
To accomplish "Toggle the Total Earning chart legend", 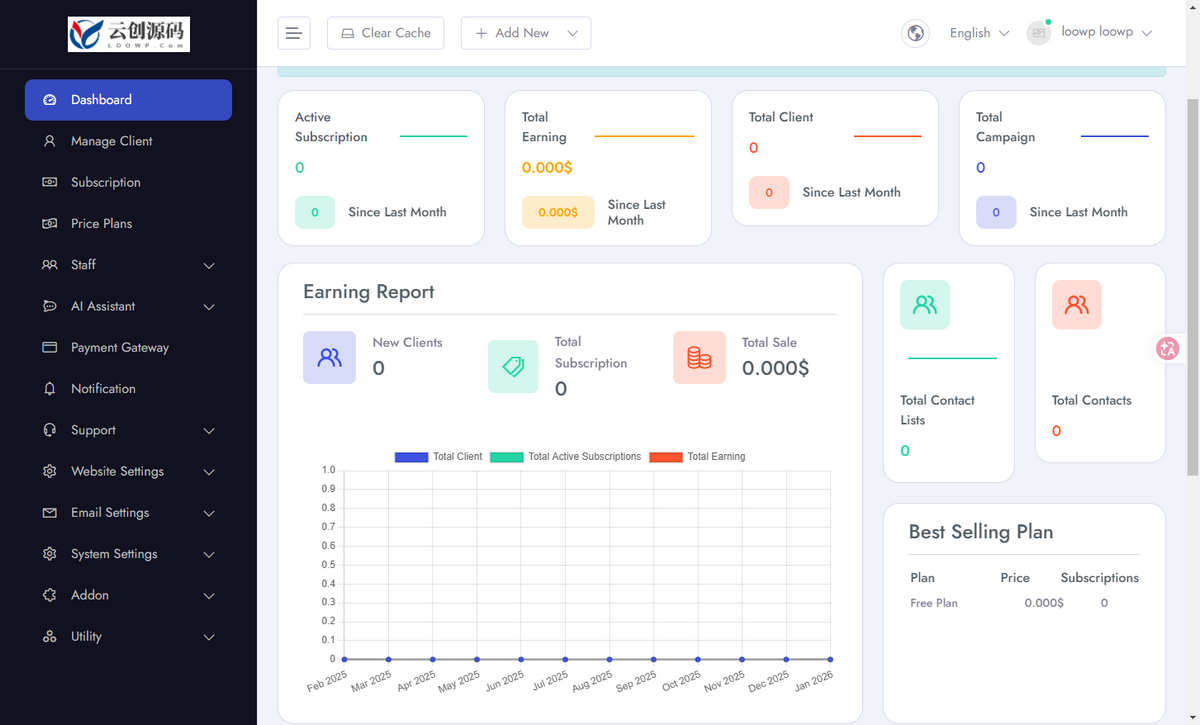I will [697, 457].
